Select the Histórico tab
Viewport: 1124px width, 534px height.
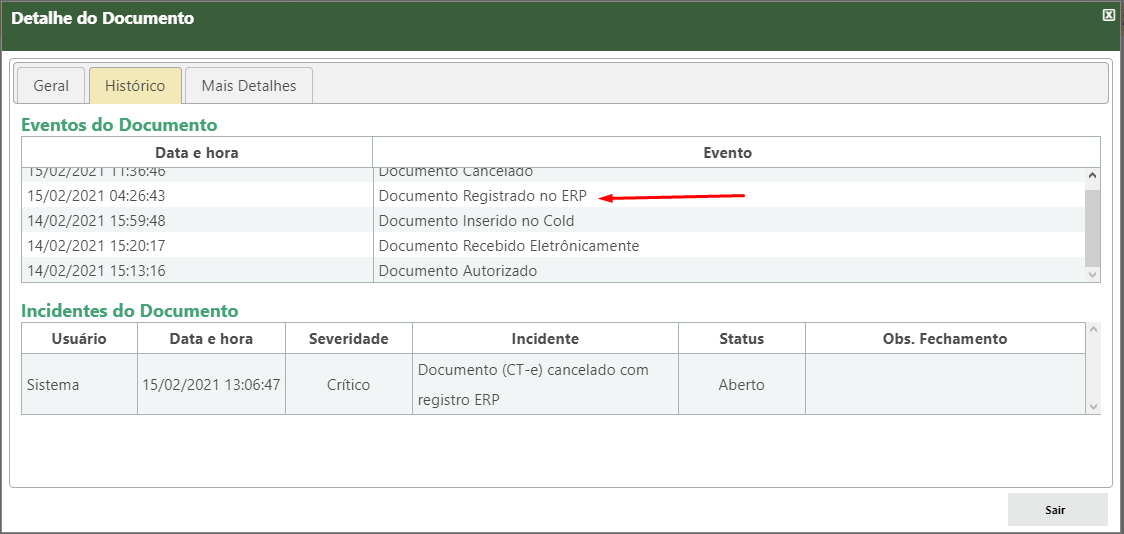(135, 86)
